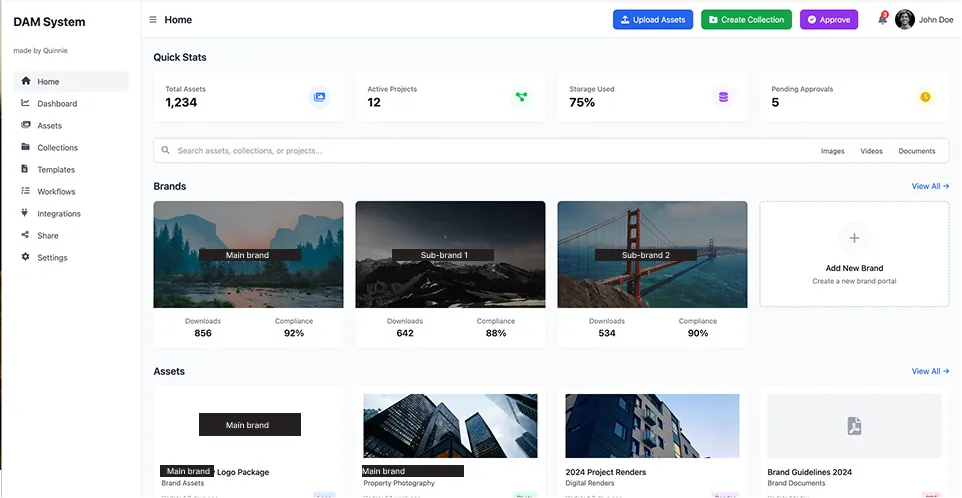Click the Downloads 856 value

pyautogui.click(x=203, y=333)
